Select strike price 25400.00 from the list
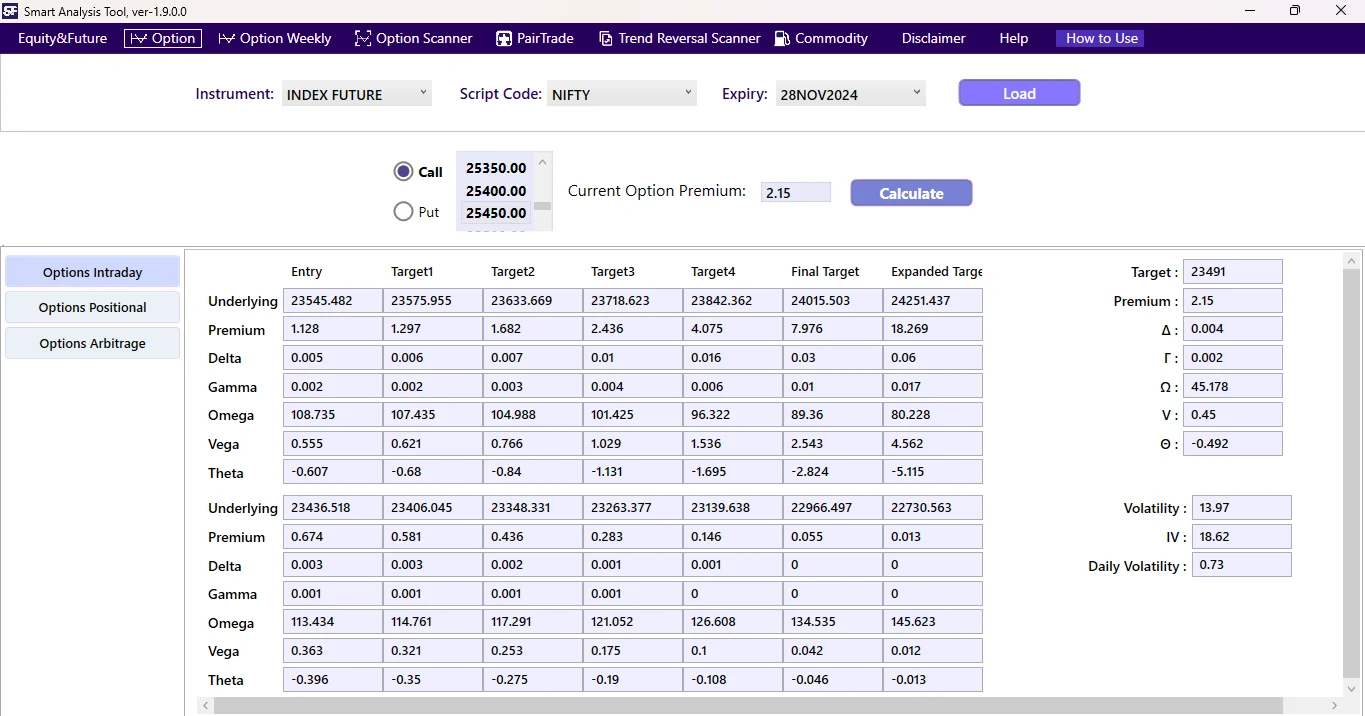This screenshot has width=1365, height=716. [x=495, y=190]
